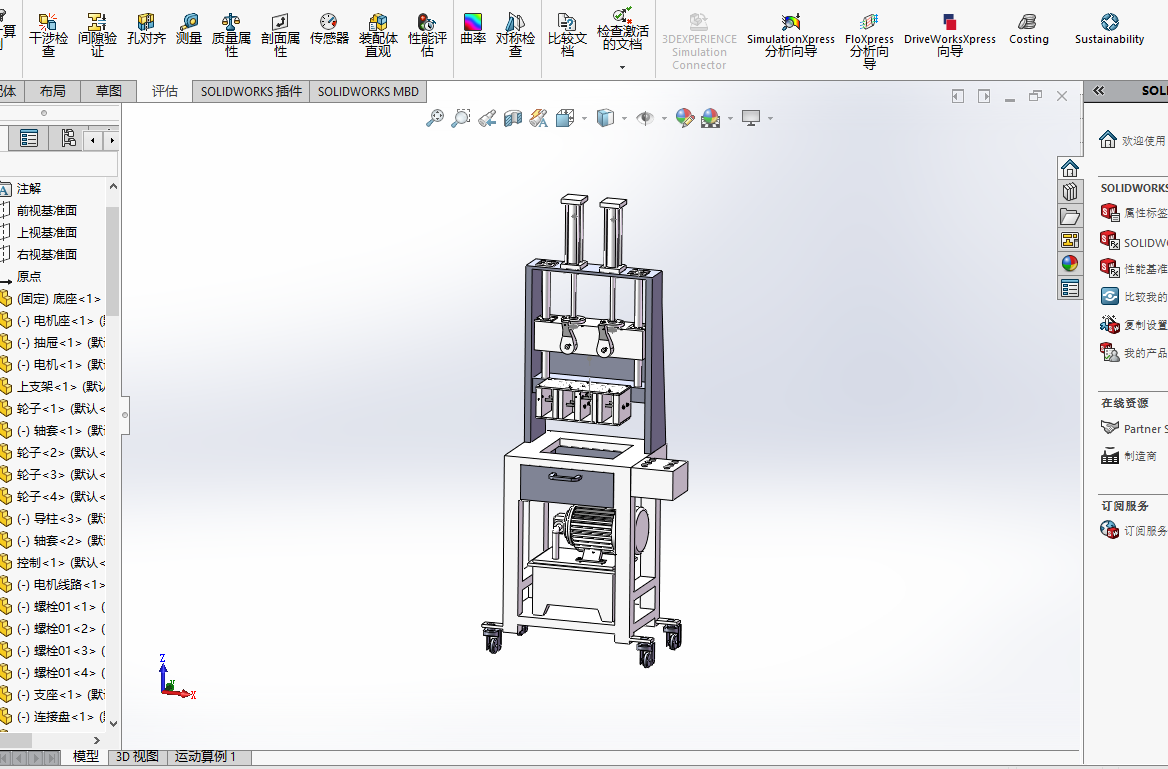Click the feature tree filter field
1168x769 pixels.
(58, 164)
